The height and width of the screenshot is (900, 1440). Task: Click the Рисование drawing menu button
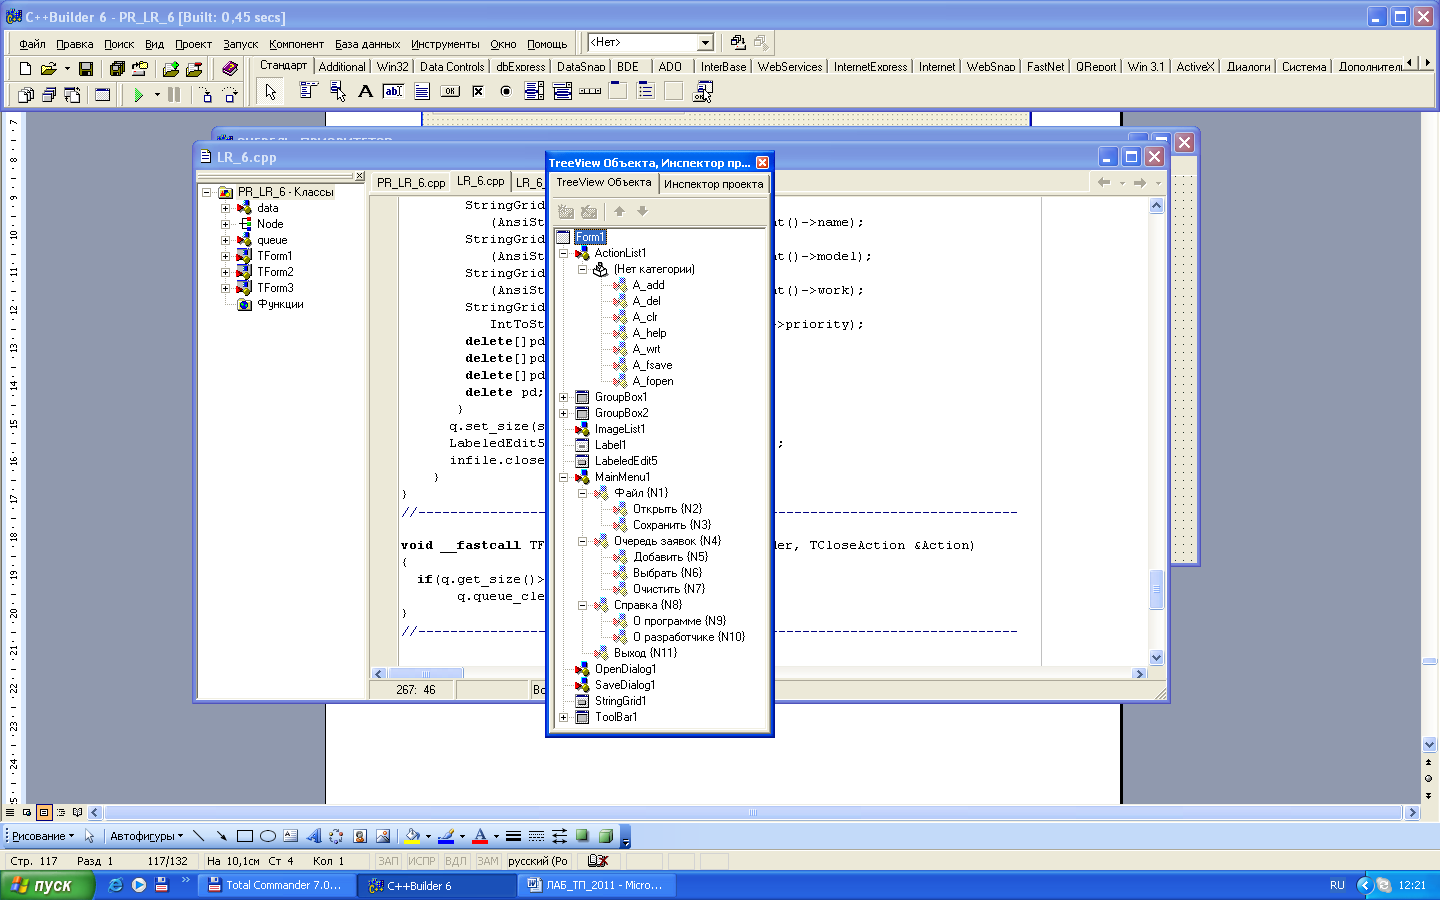tap(43, 836)
